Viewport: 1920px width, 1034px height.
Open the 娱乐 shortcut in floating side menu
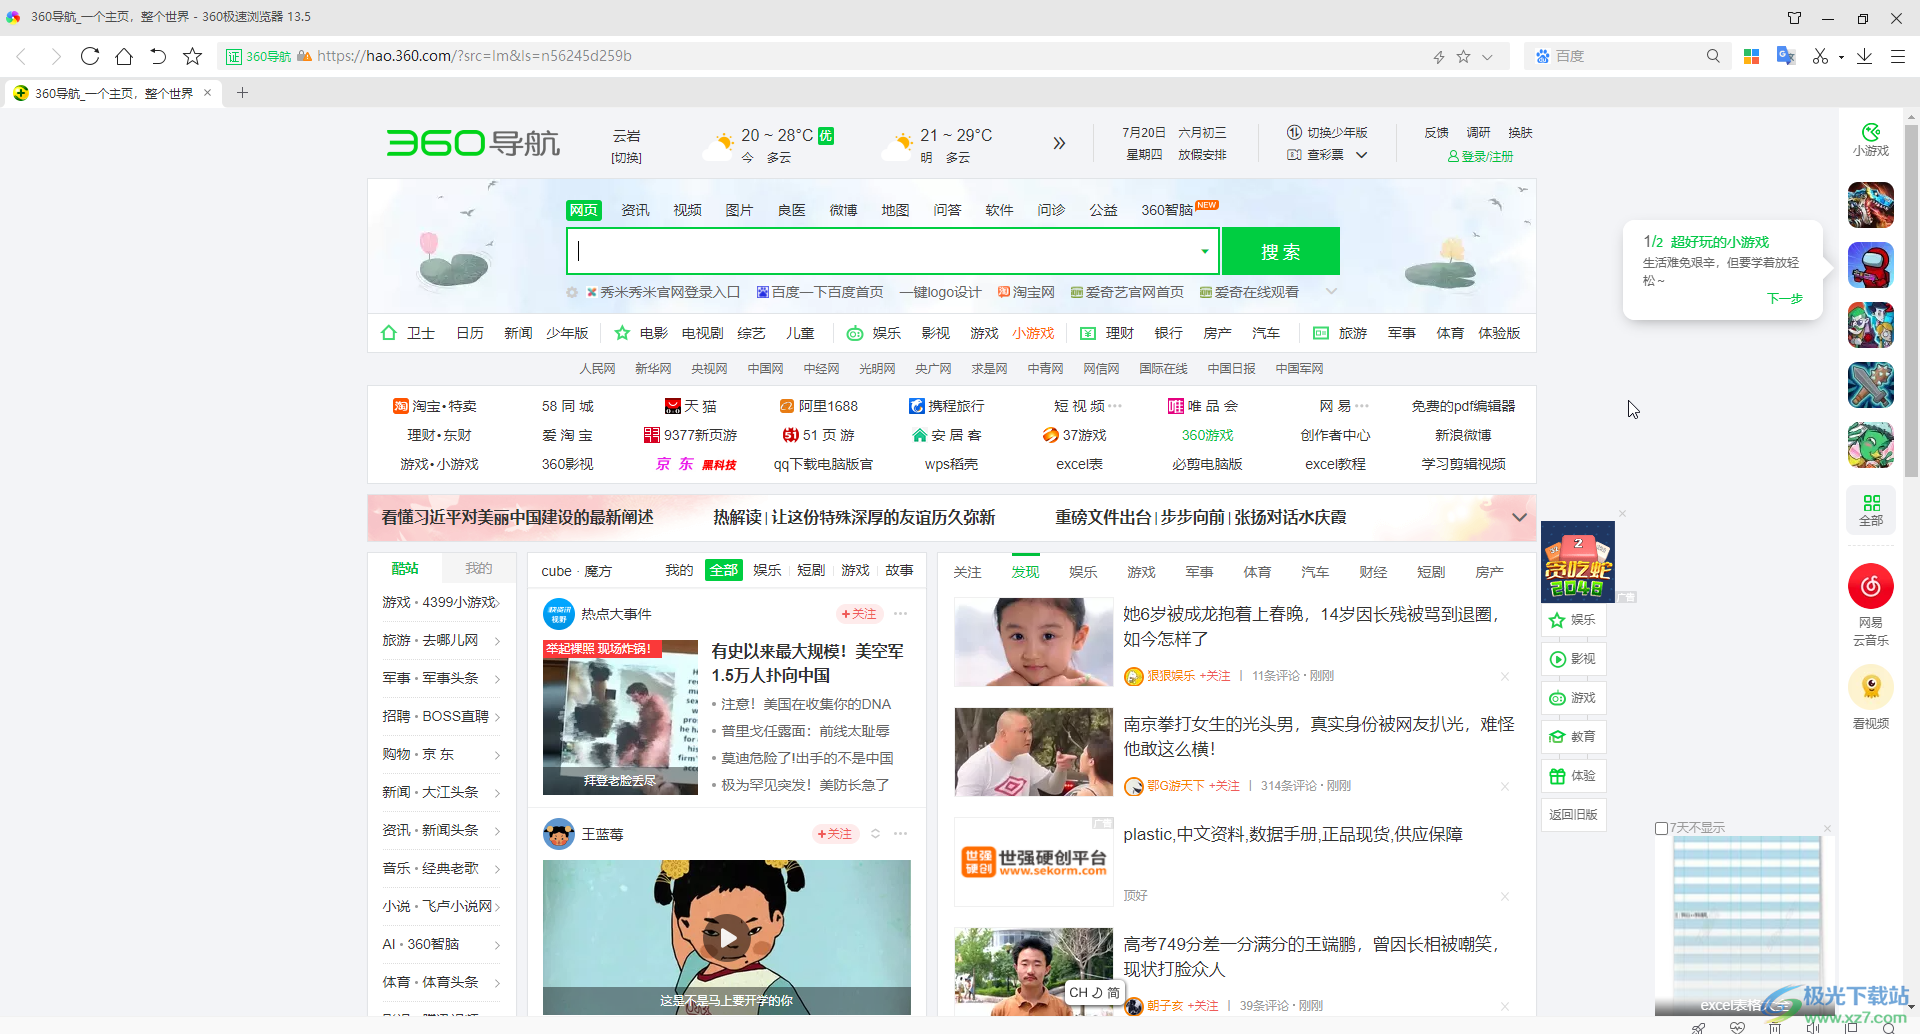click(x=1573, y=620)
